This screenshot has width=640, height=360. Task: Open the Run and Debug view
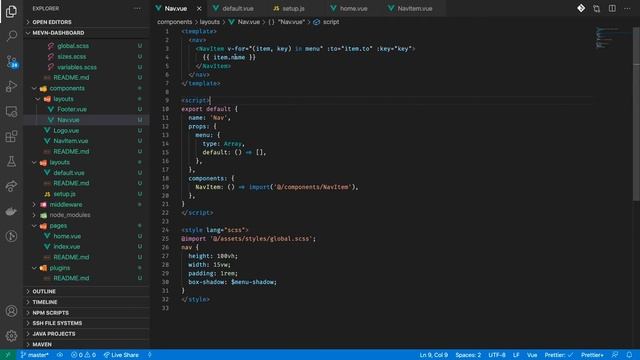[x=11, y=87]
